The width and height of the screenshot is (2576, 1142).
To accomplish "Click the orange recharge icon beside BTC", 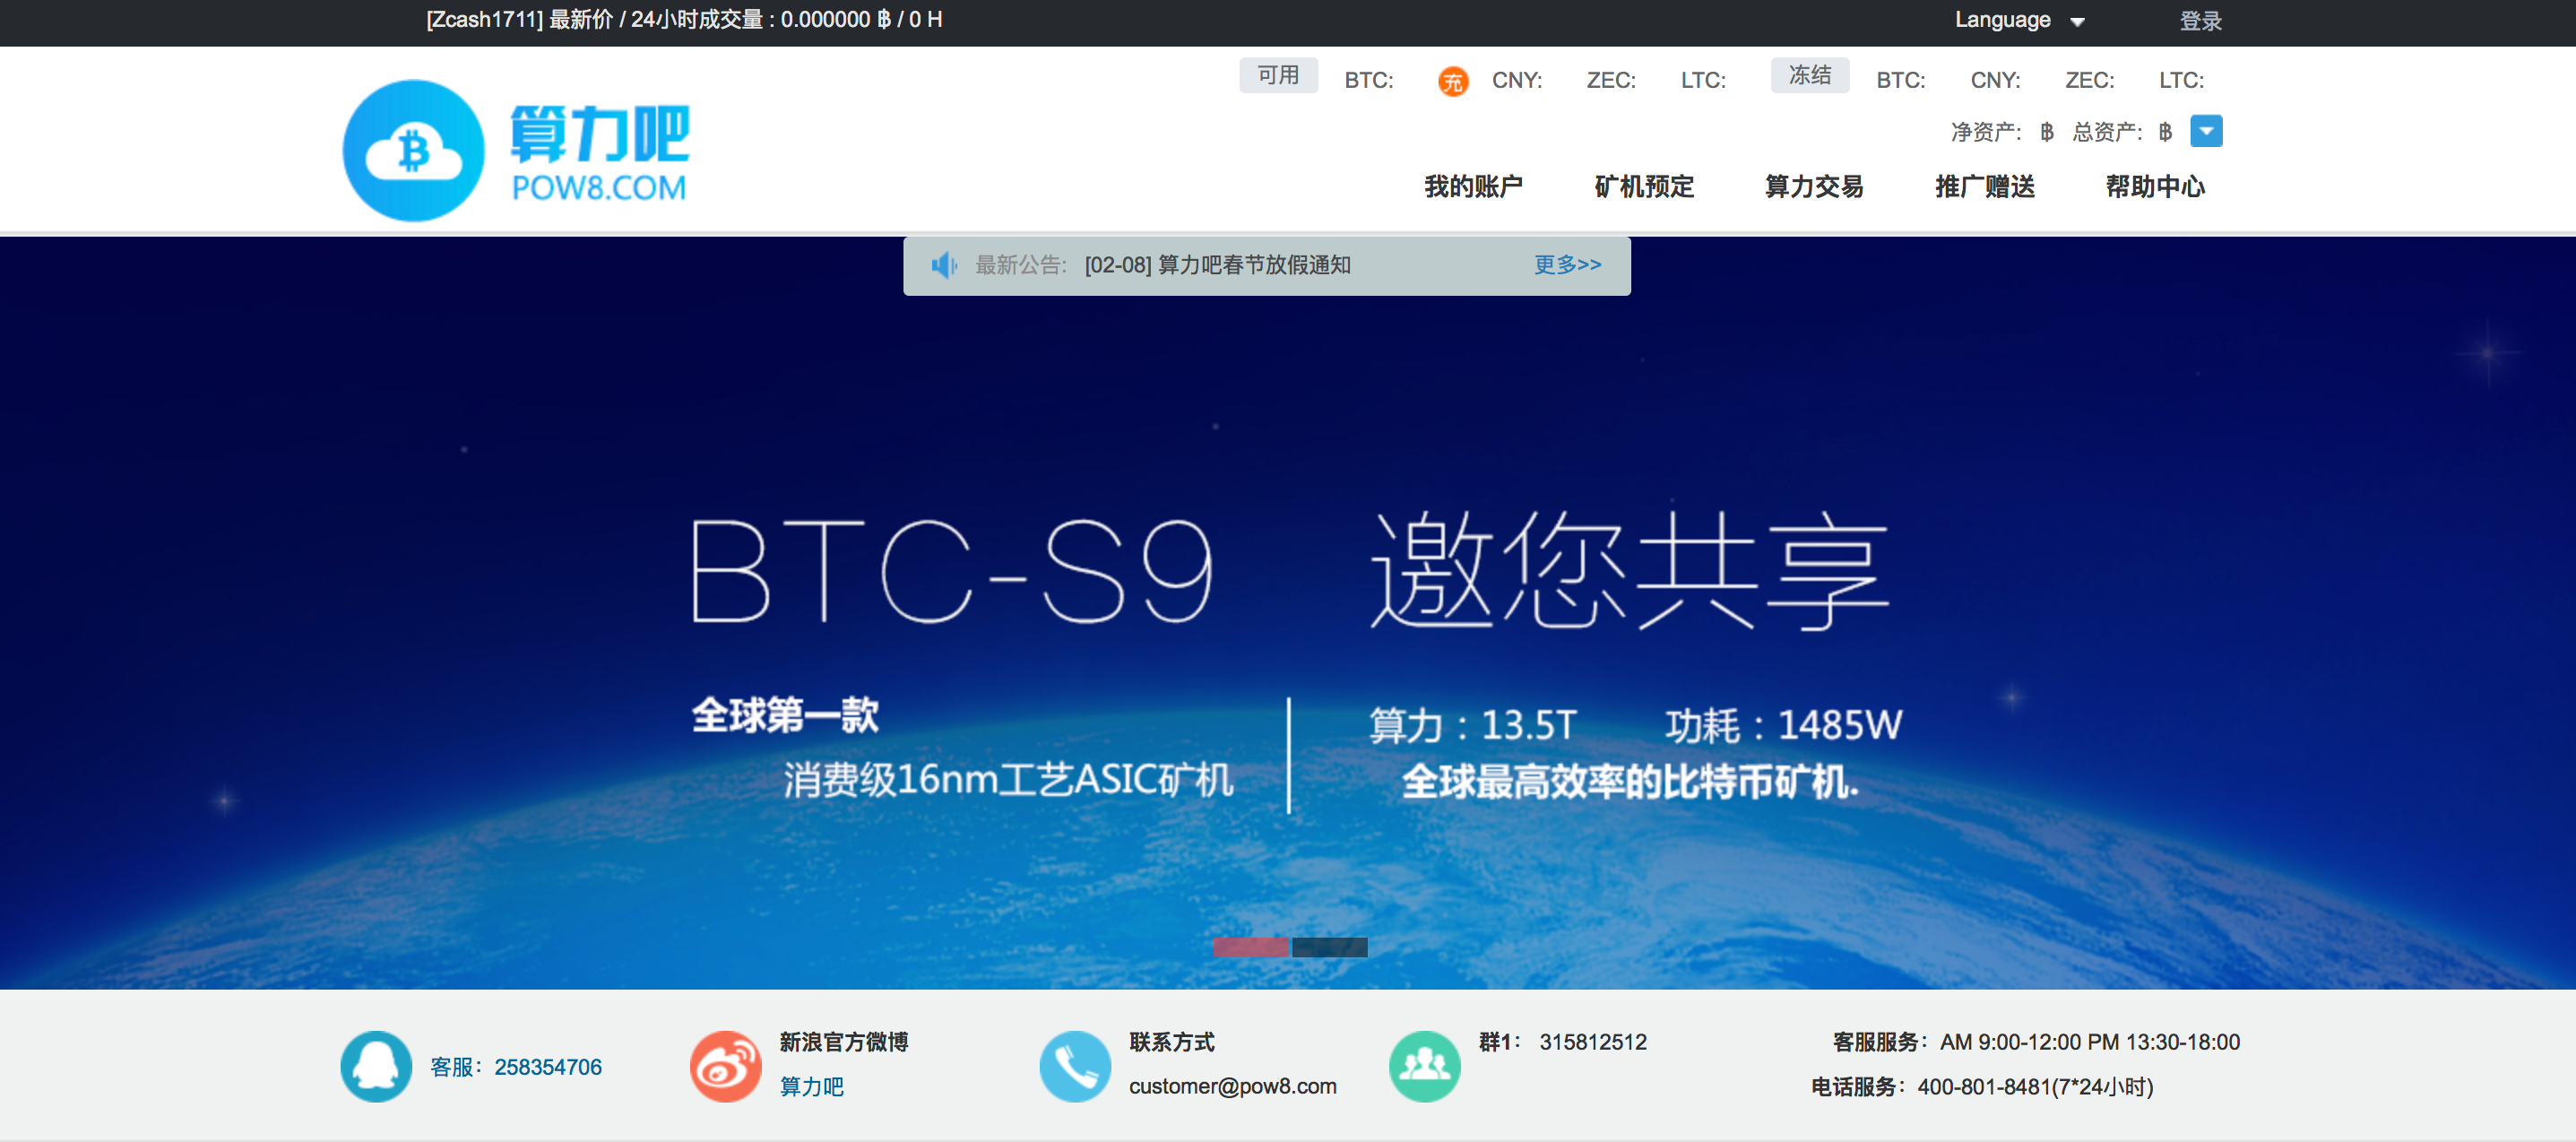I will (x=1452, y=81).
